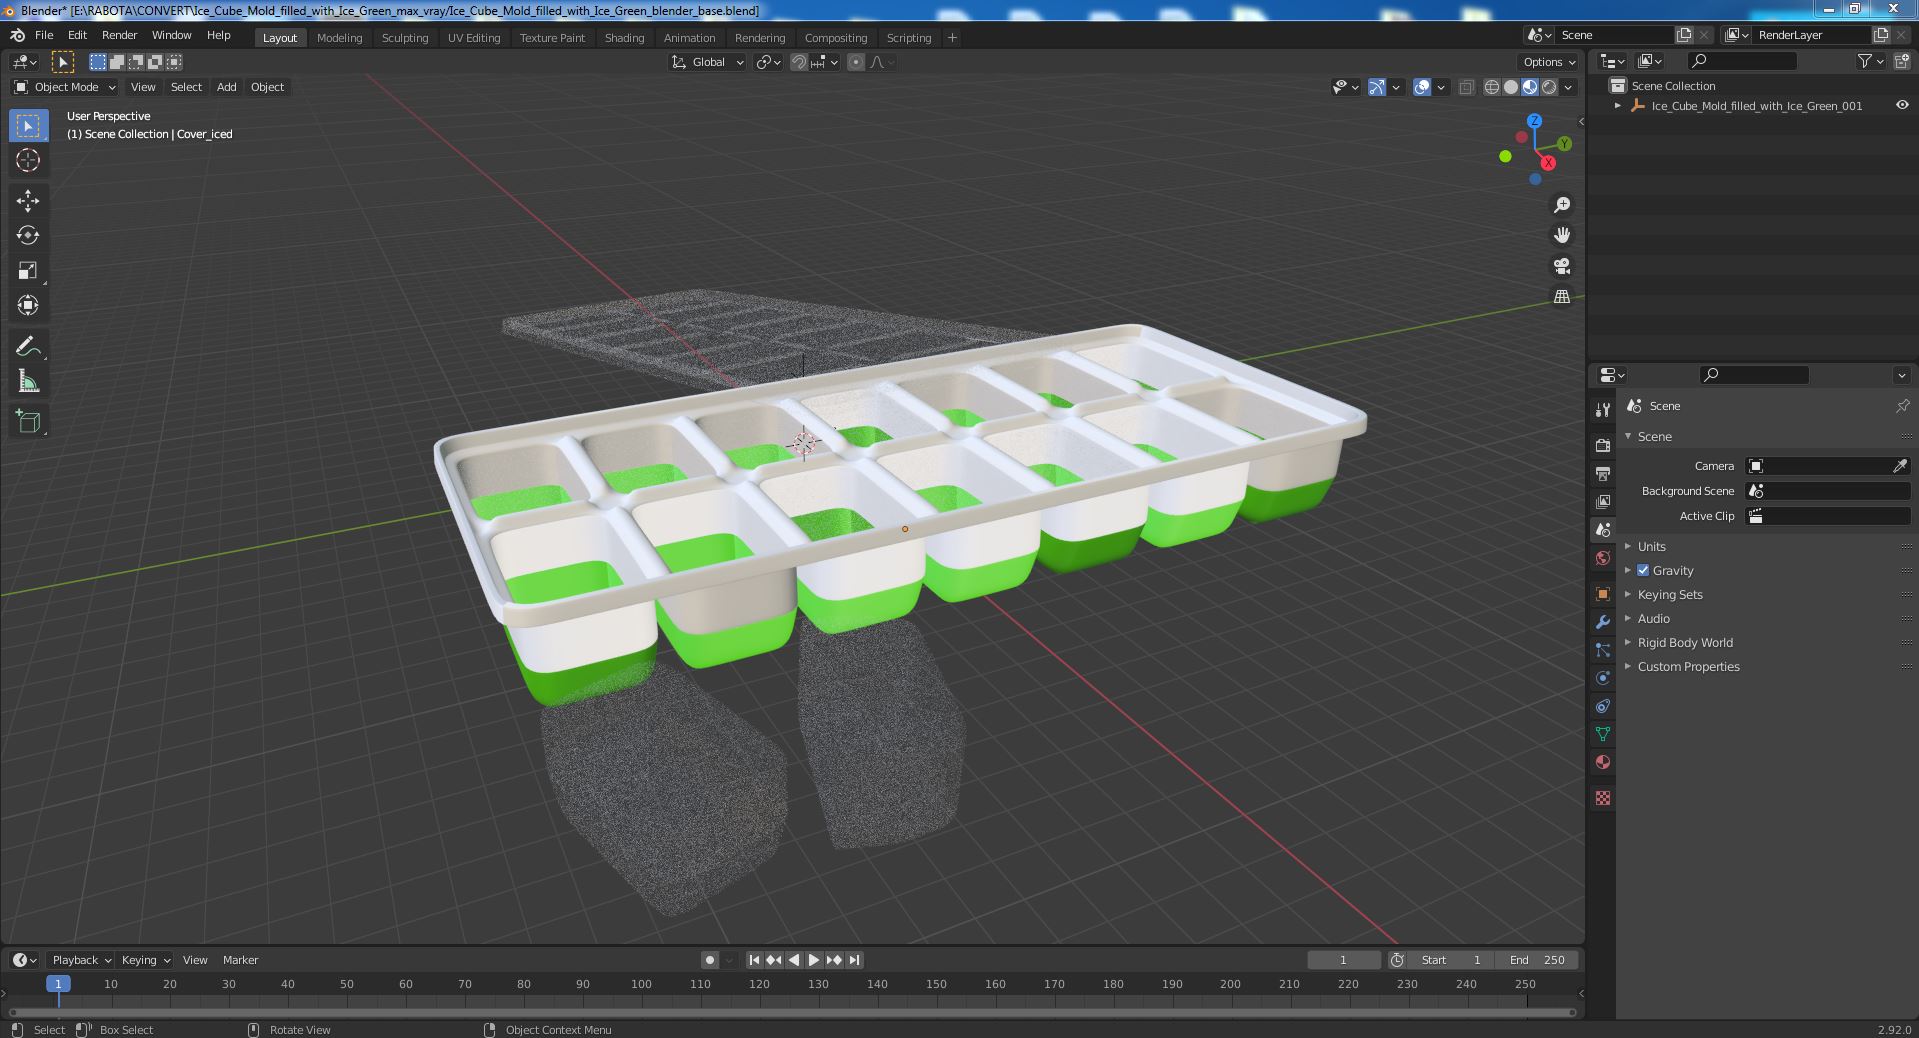Viewport: 1919px width, 1038px height.
Task: Open the World properties tab
Action: pos(1603,557)
